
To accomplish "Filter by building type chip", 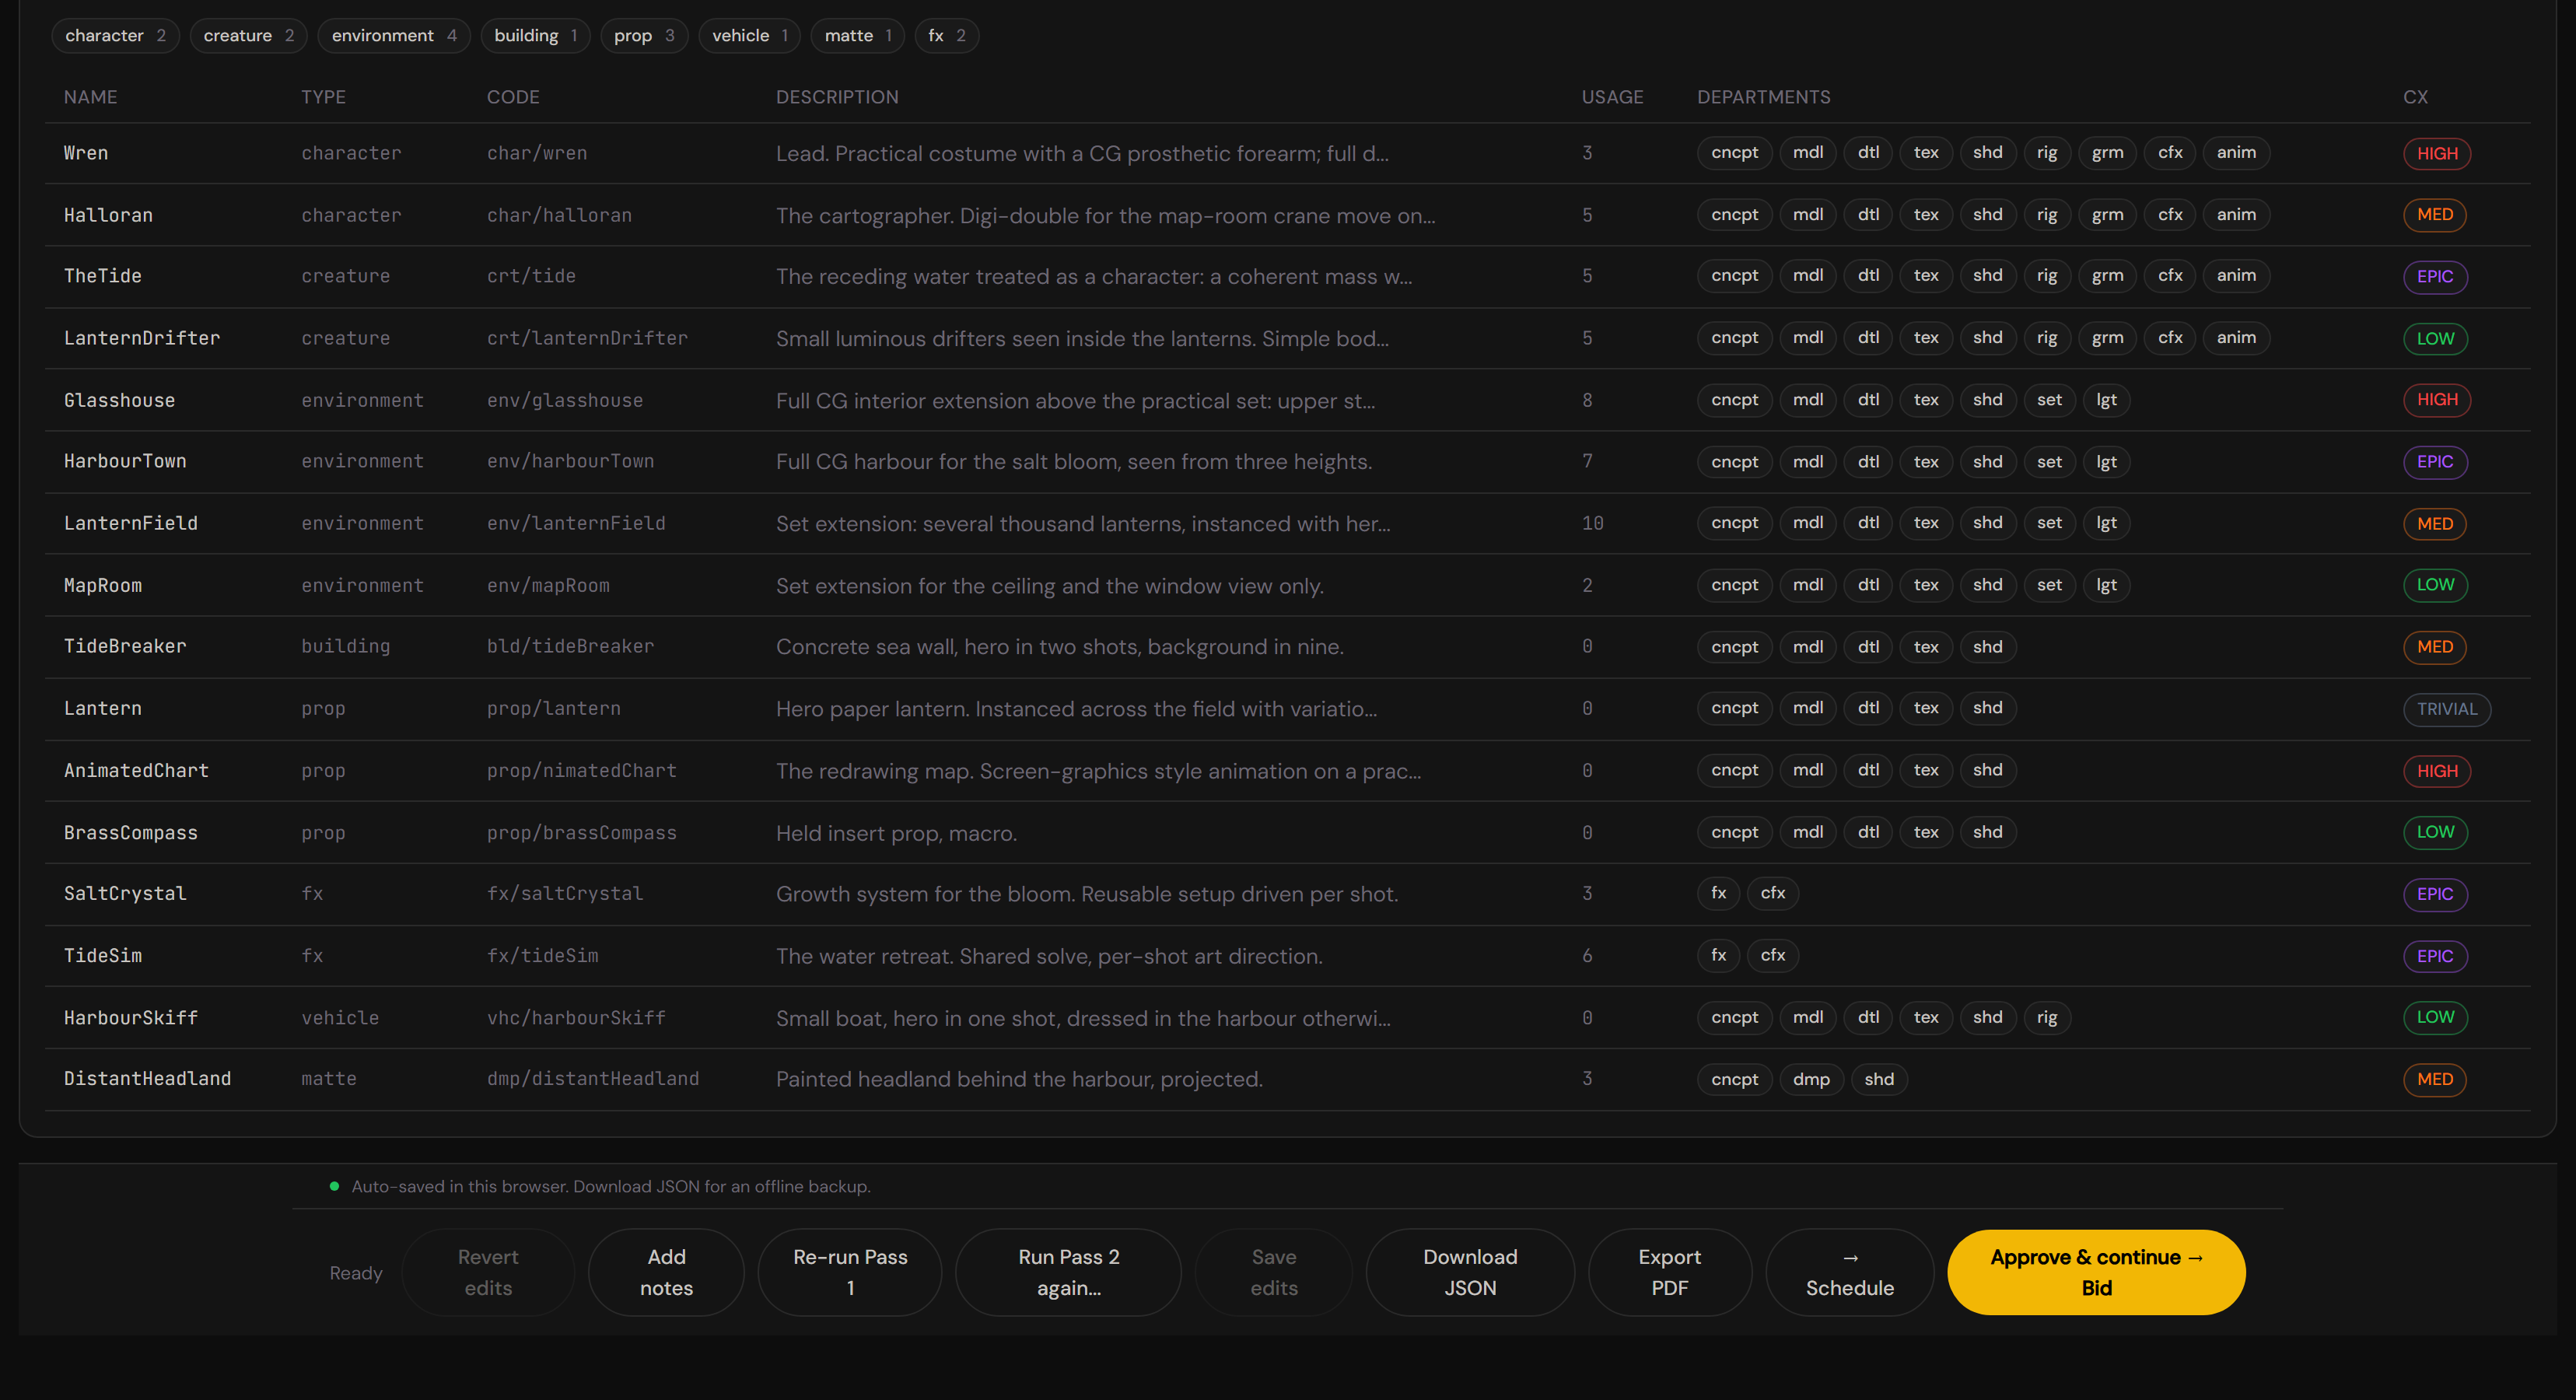I will tap(535, 36).
